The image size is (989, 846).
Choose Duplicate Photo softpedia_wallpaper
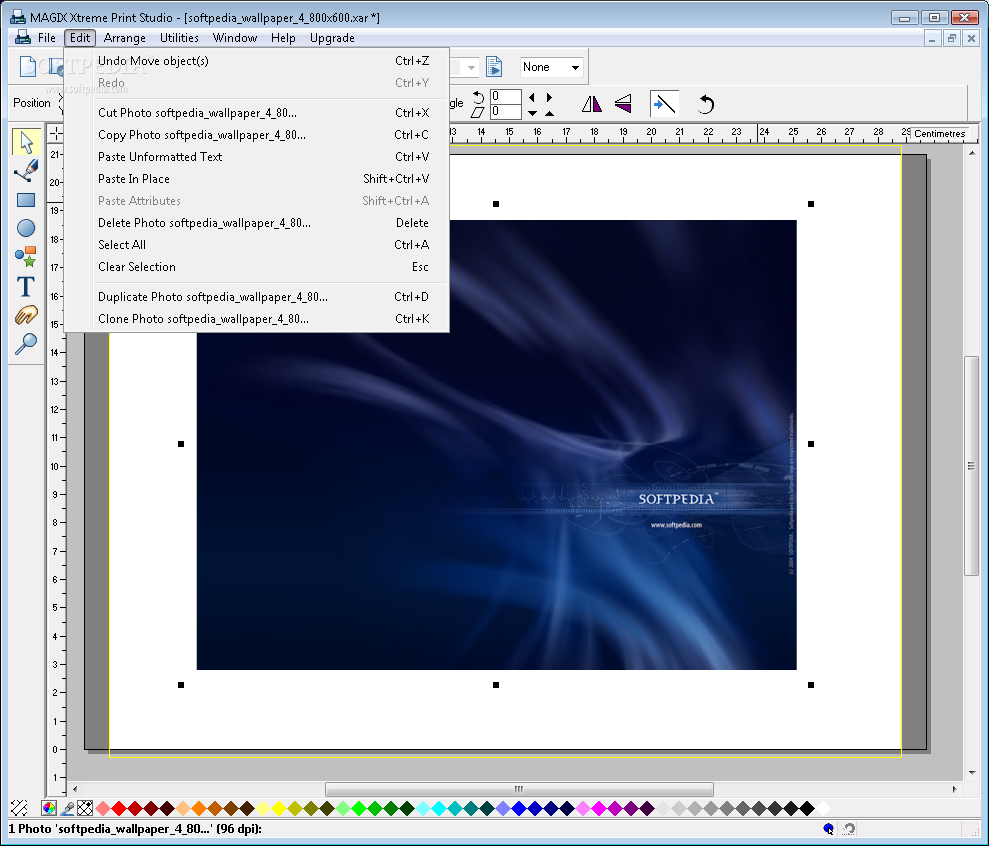pyautogui.click(x=257, y=297)
